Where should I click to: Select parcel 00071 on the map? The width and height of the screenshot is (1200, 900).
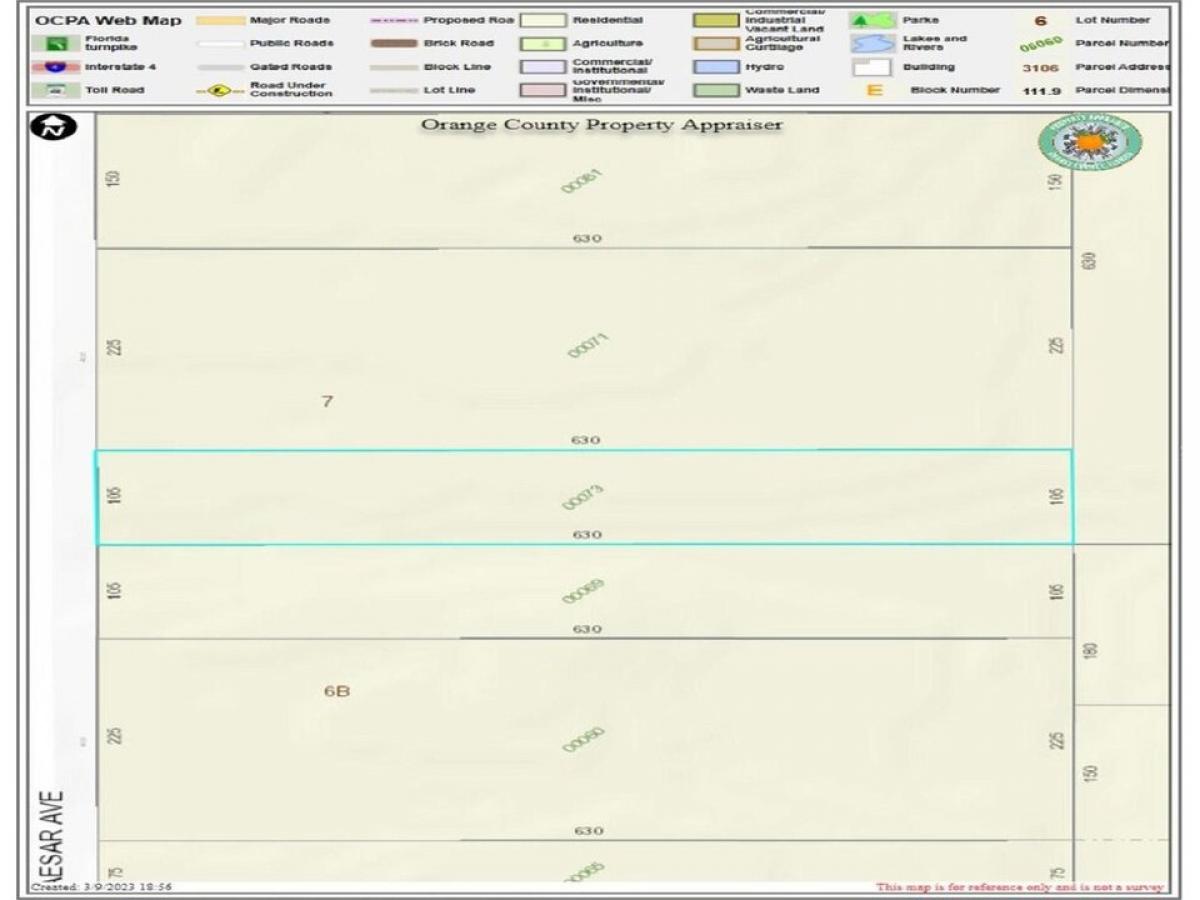point(588,346)
